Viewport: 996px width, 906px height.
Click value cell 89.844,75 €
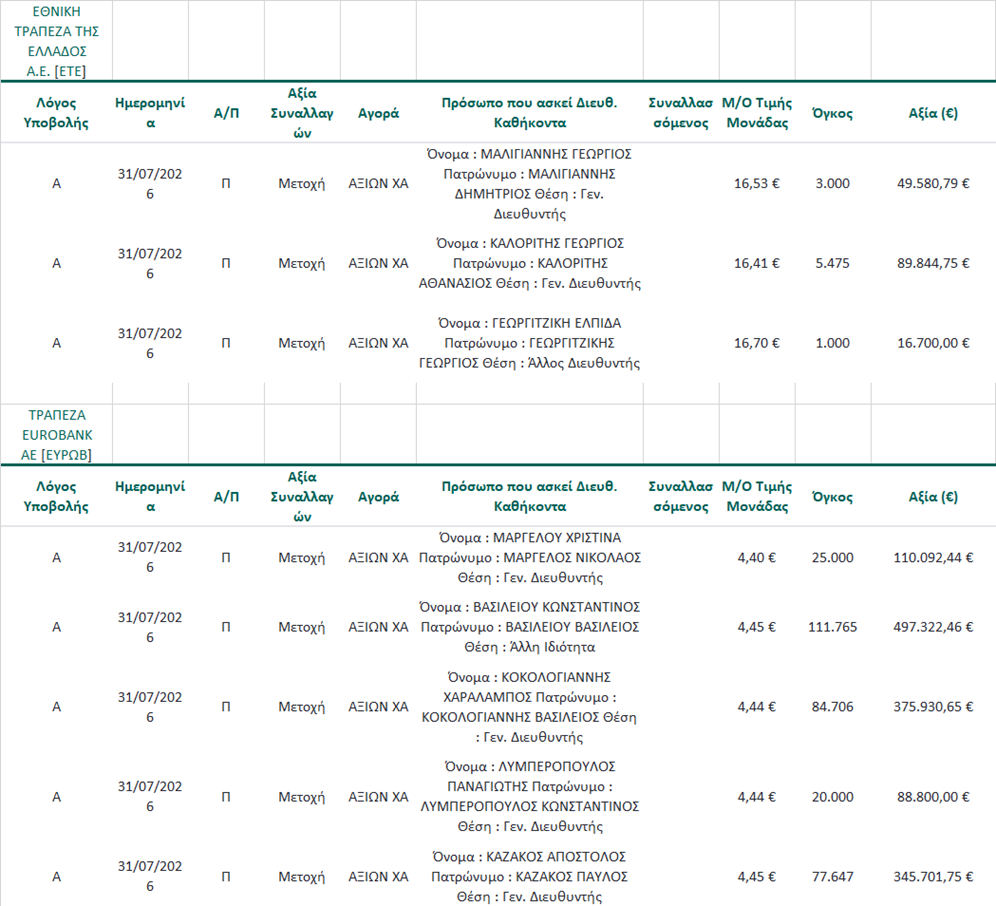[933, 263]
